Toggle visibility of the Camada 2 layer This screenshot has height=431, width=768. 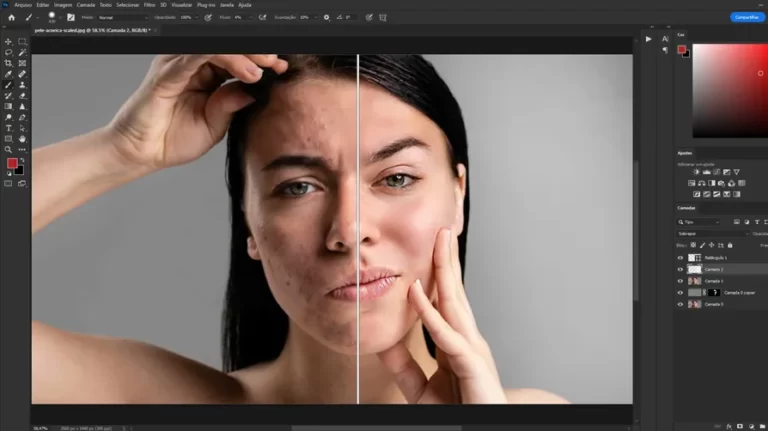point(681,270)
